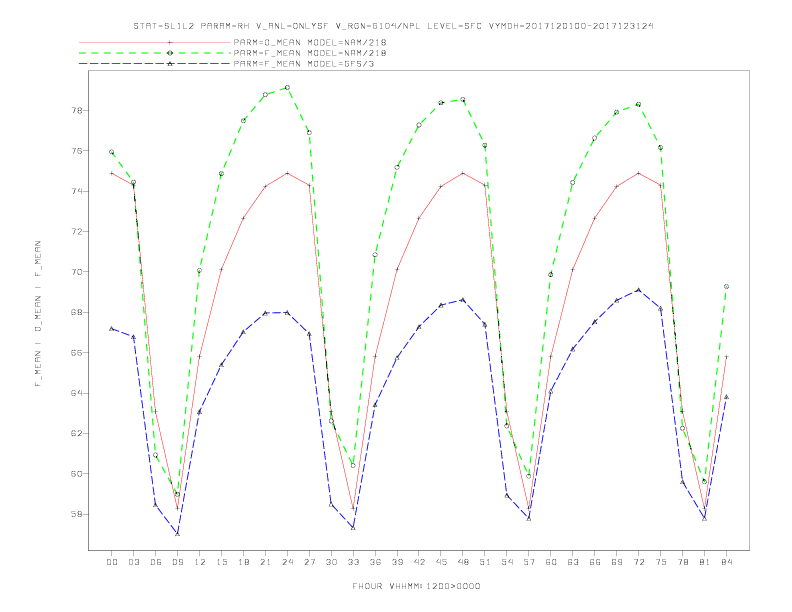
Task: Click x-axis tick label 00
Action: pos(112,562)
